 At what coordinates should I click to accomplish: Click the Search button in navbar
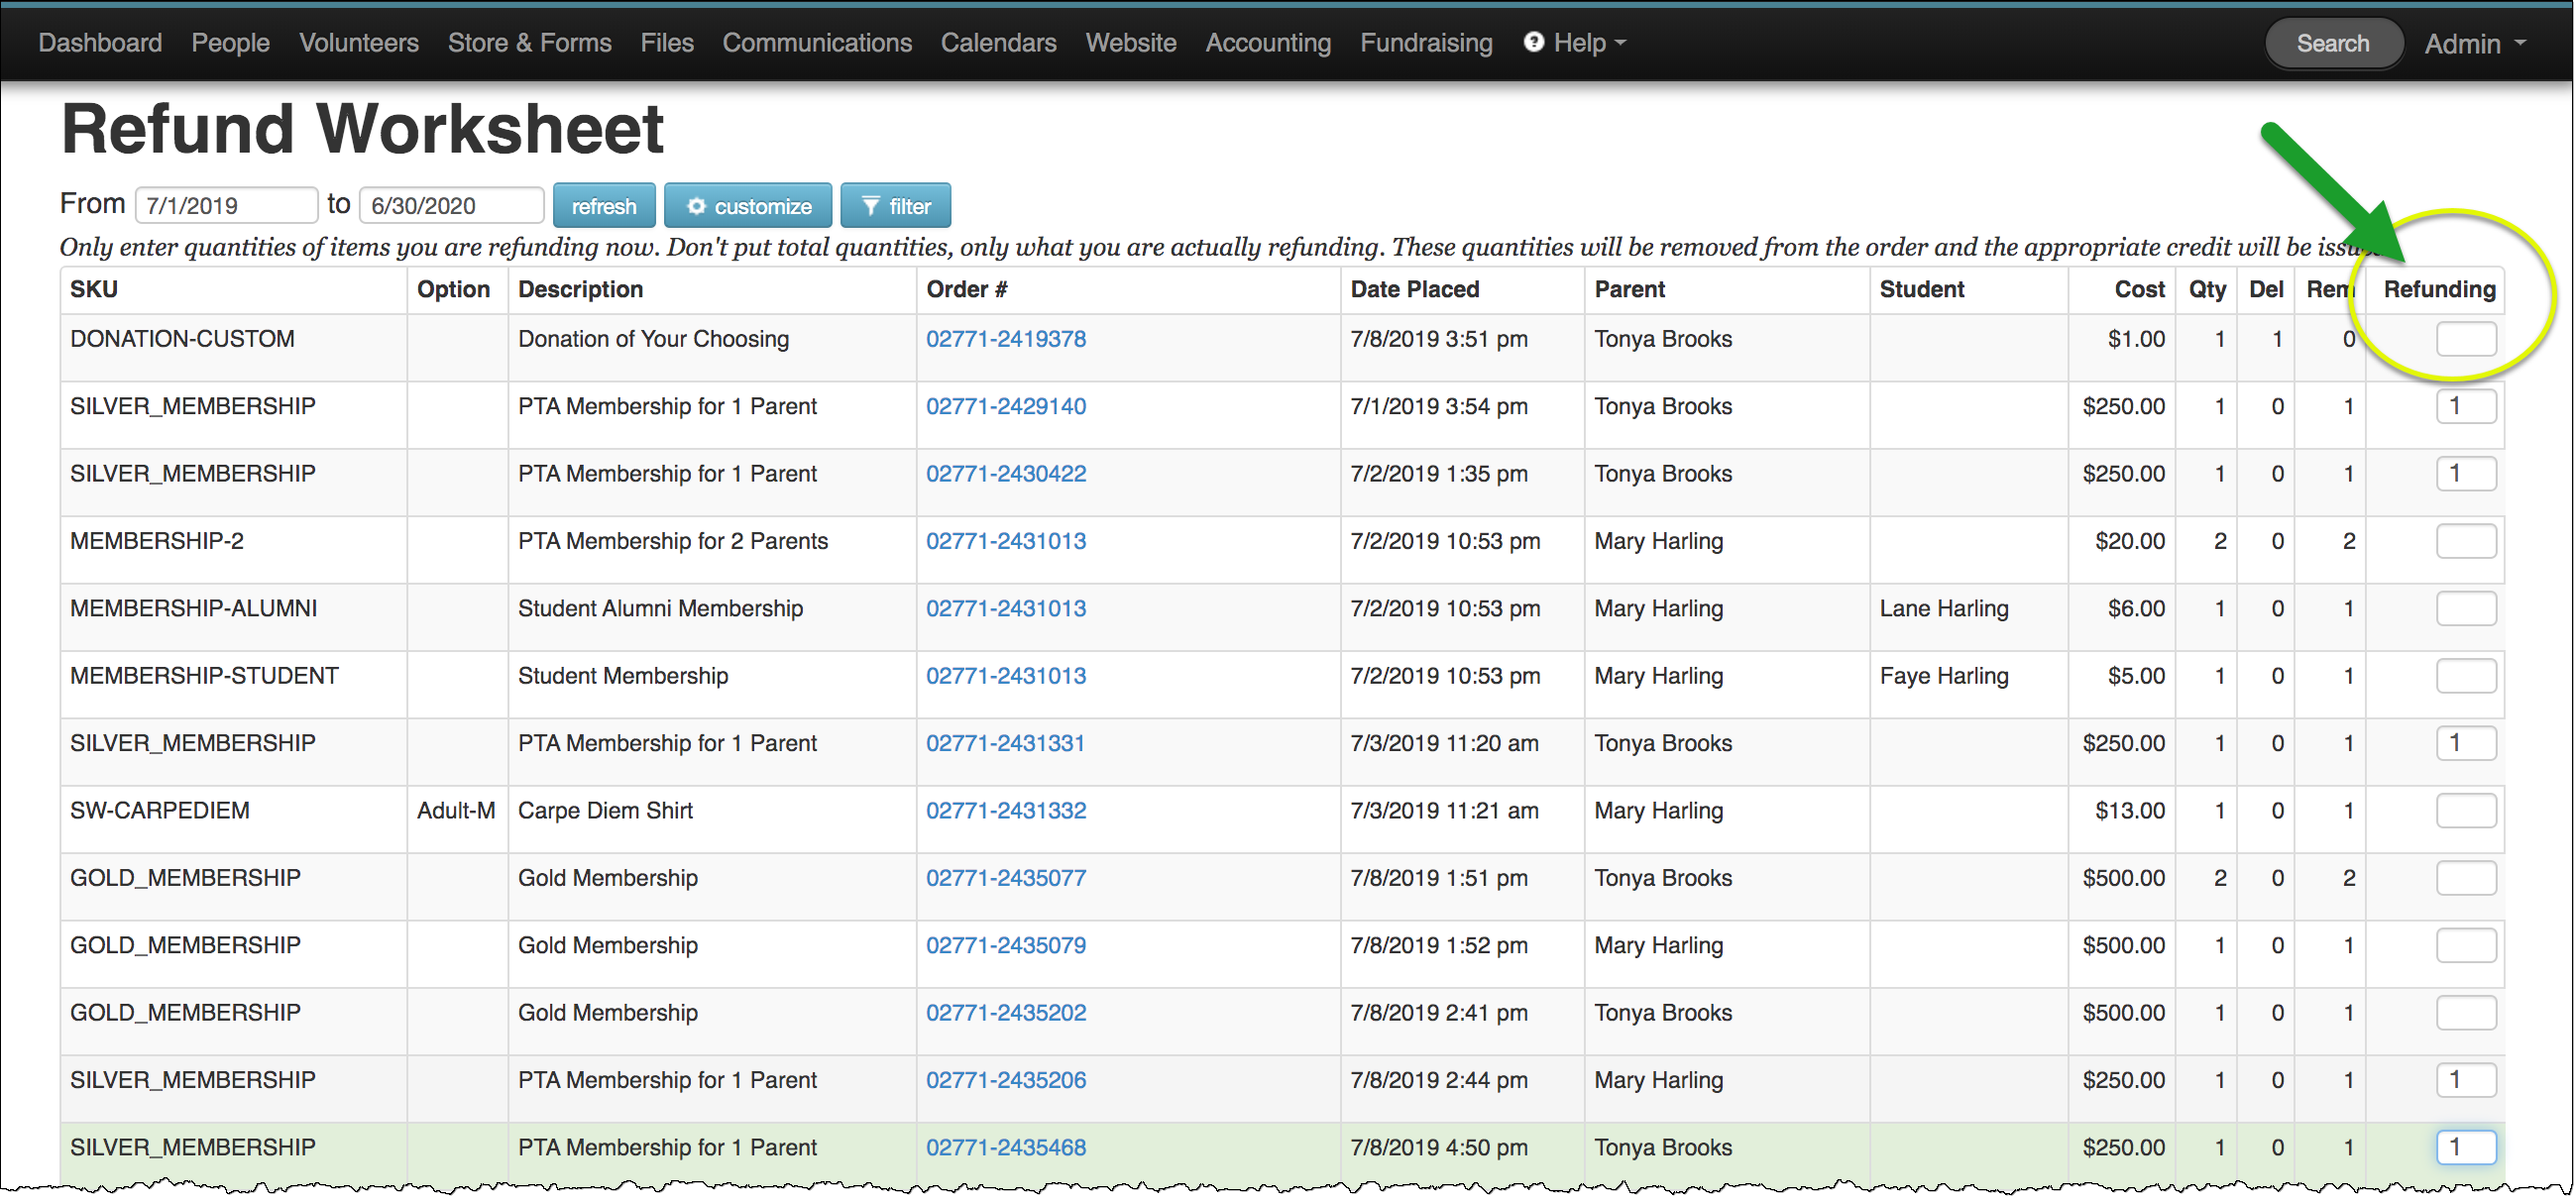[x=2332, y=44]
